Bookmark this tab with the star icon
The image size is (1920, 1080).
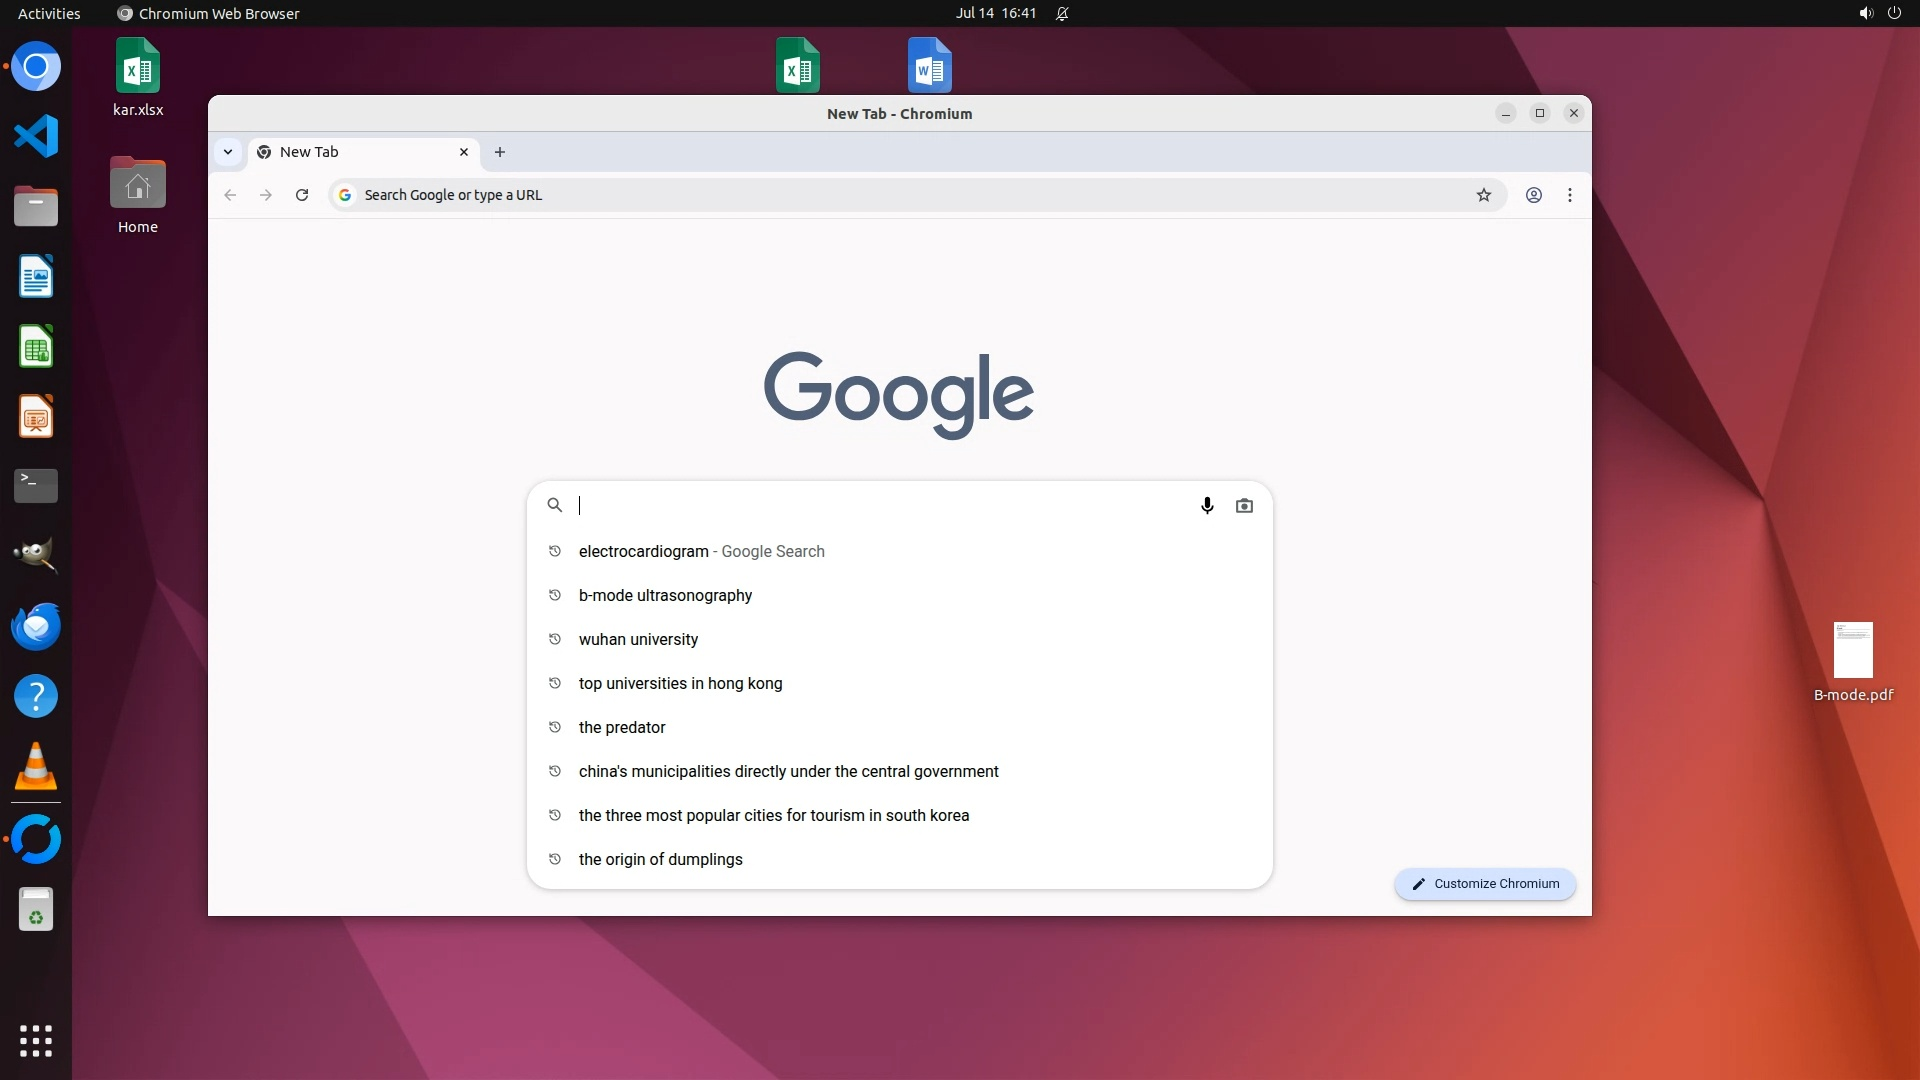click(1484, 195)
